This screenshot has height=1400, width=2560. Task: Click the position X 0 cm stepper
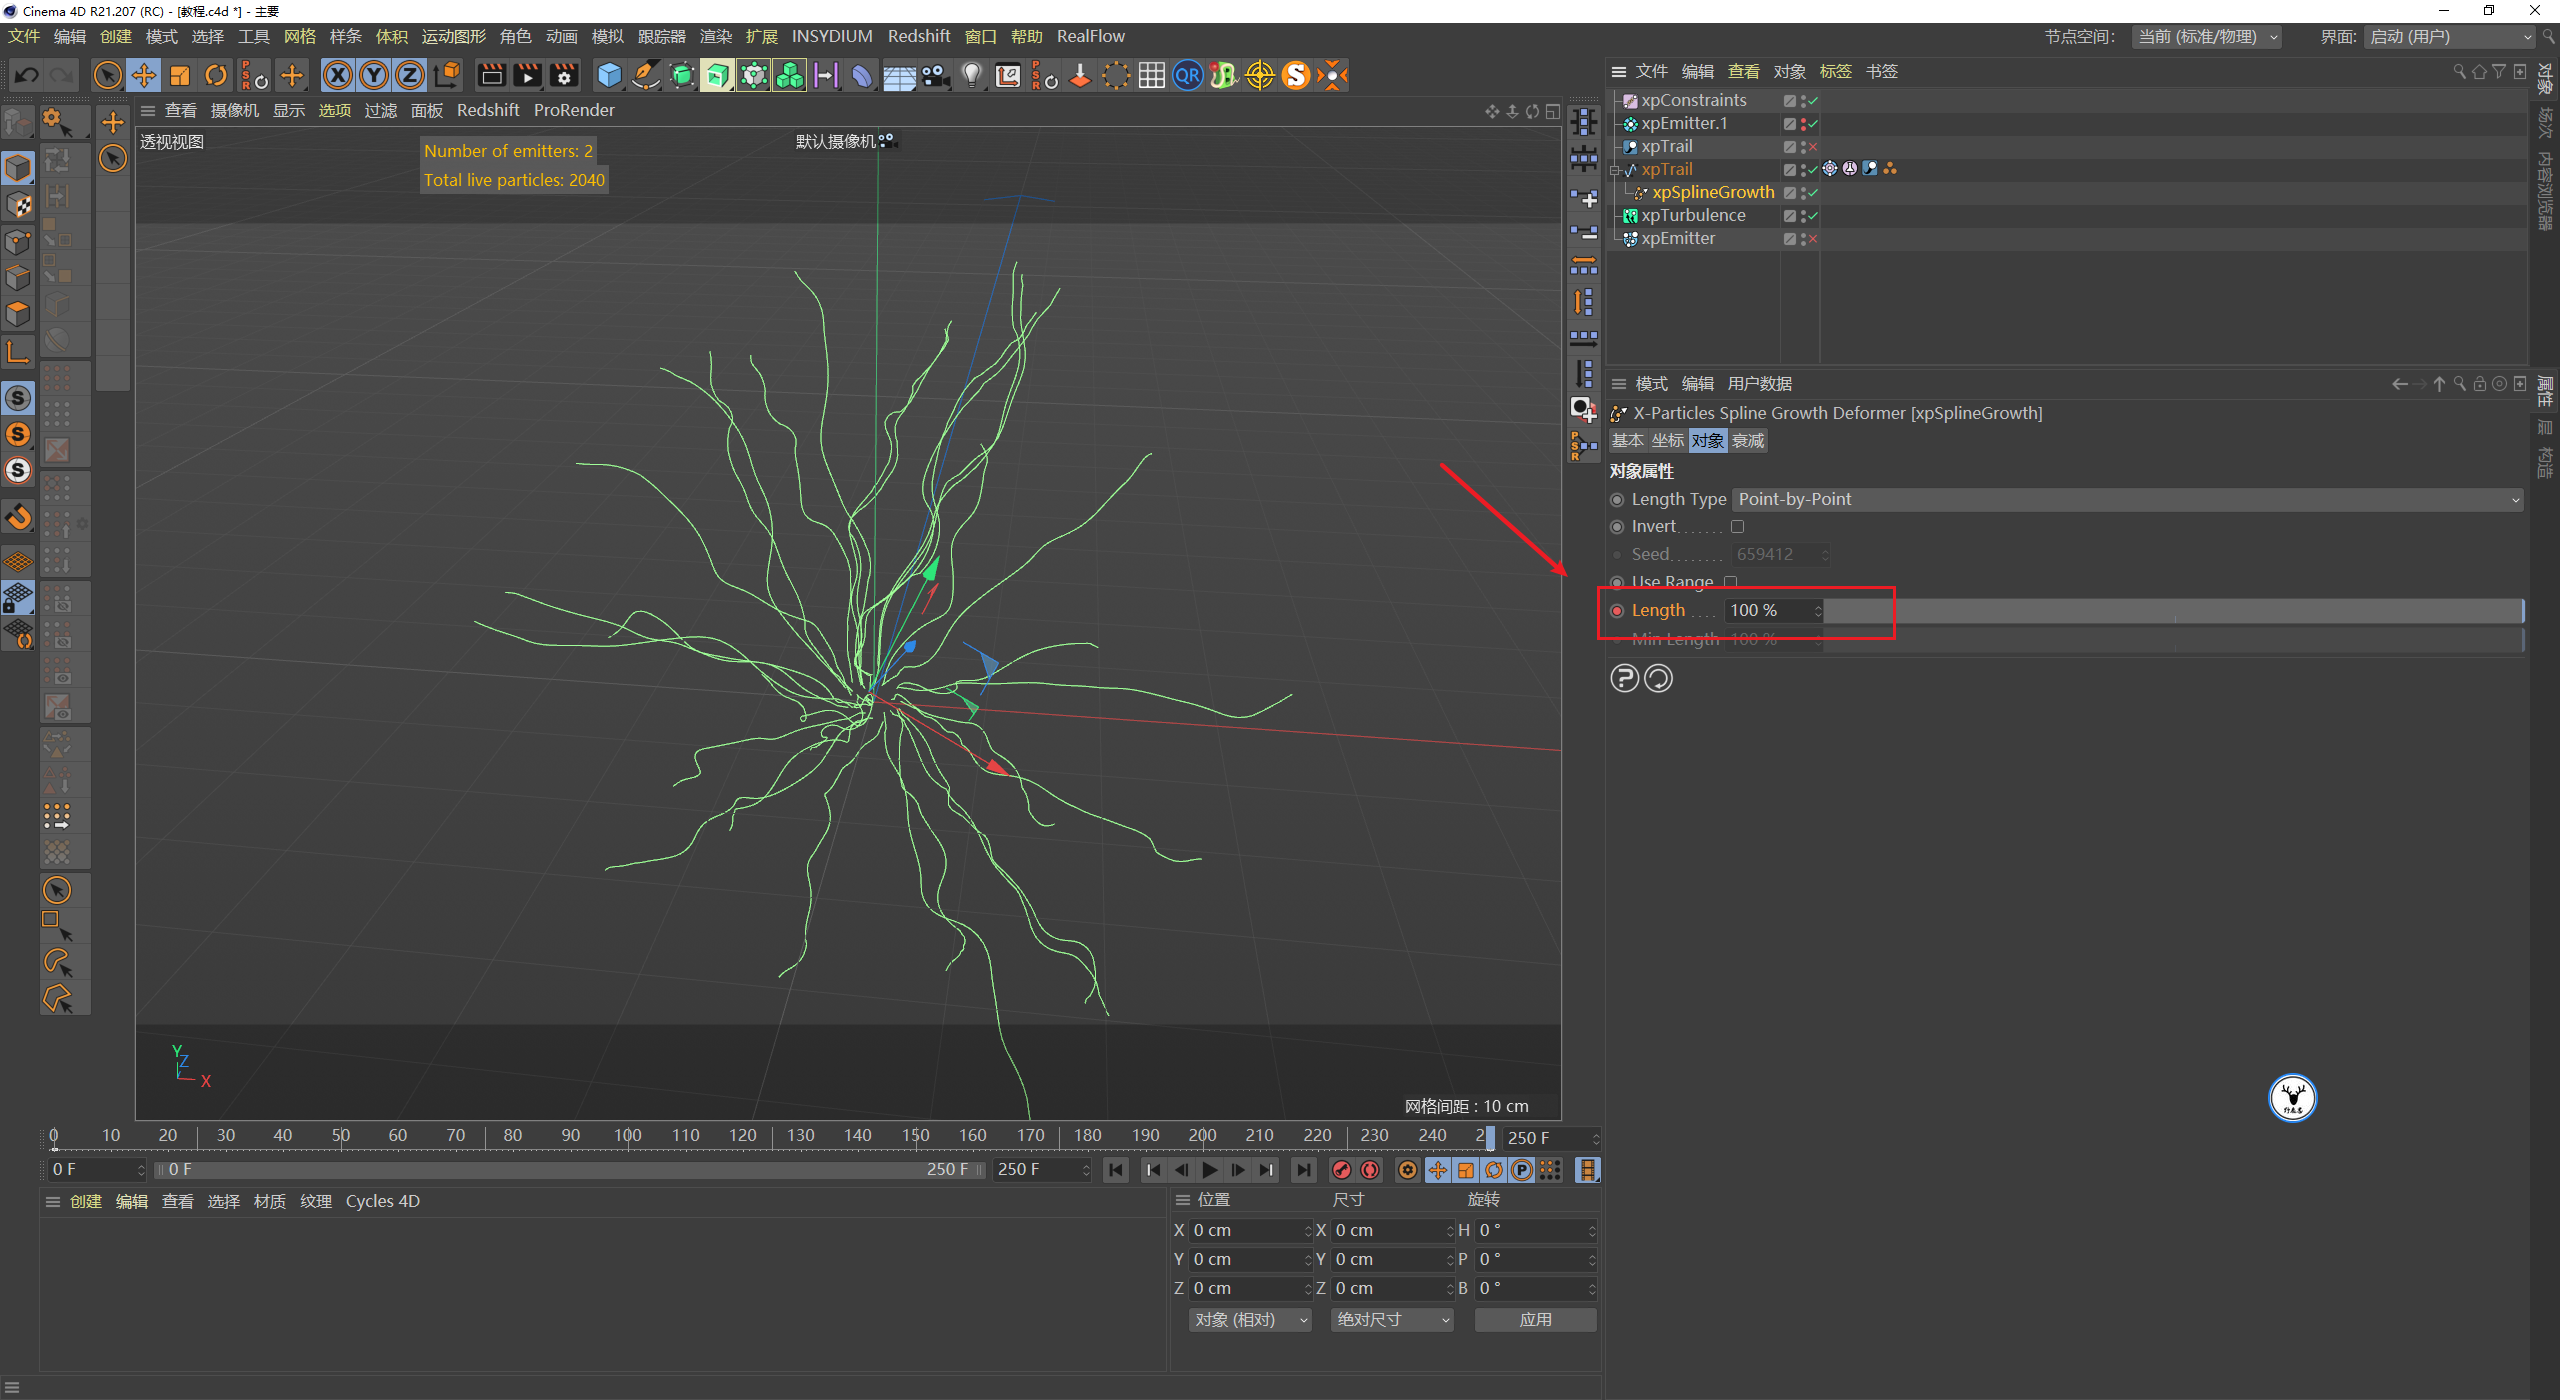tap(1308, 1230)
